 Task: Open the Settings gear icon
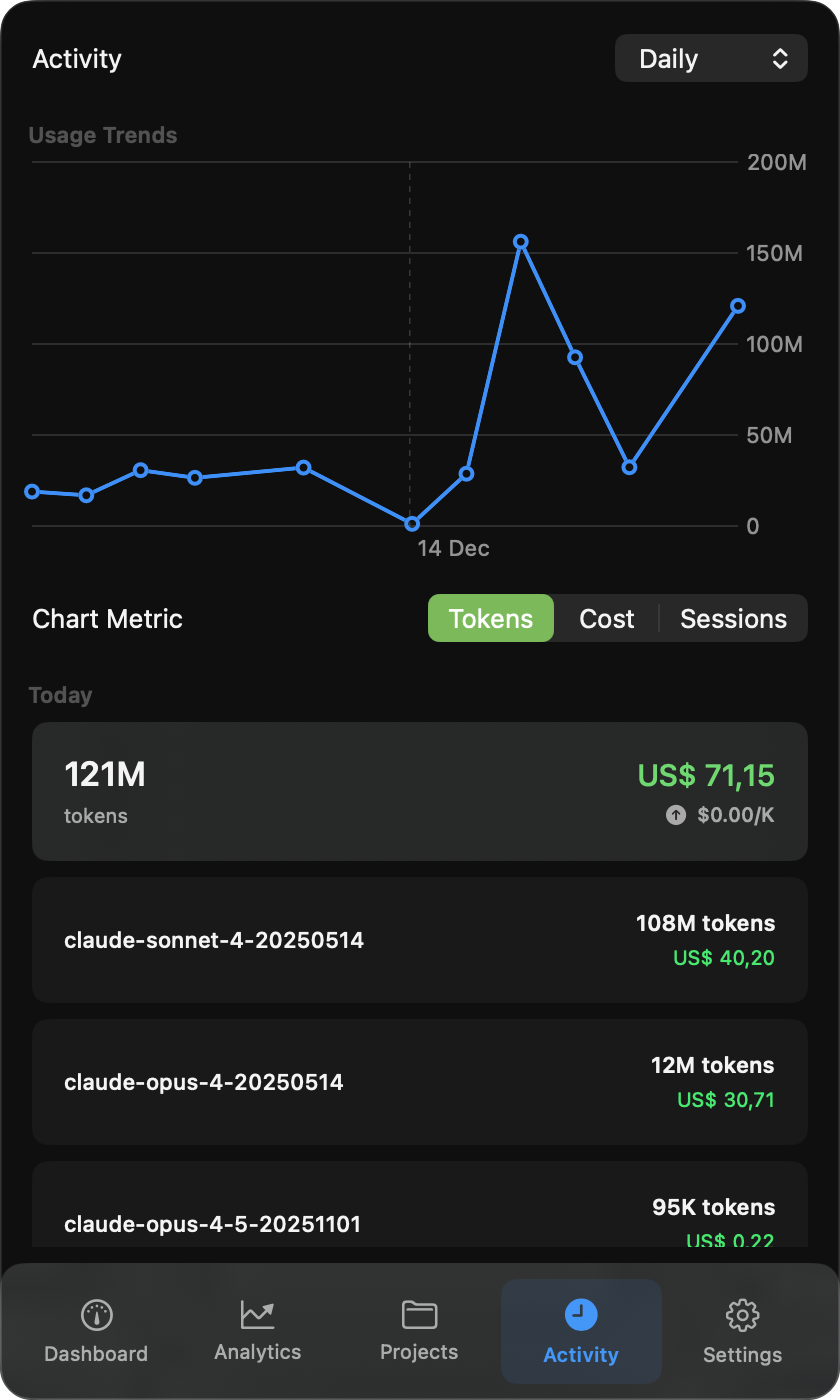tap(742, 1314)
